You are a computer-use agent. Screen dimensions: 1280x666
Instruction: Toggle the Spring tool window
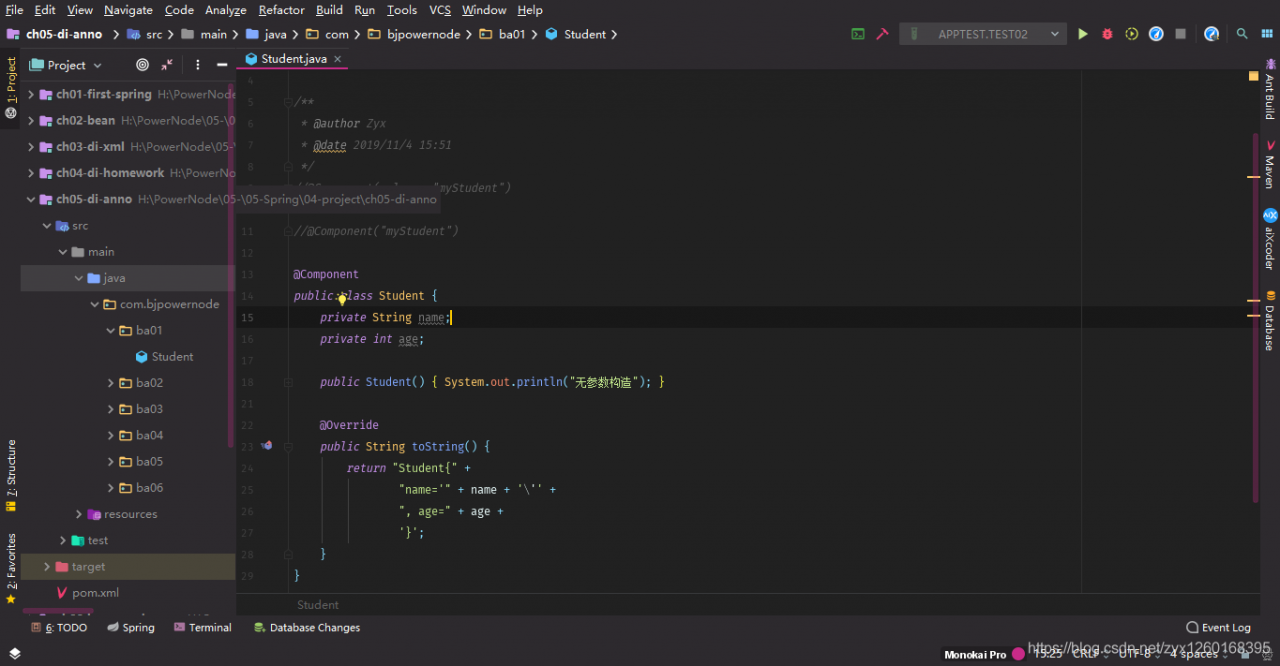[130, 628]
